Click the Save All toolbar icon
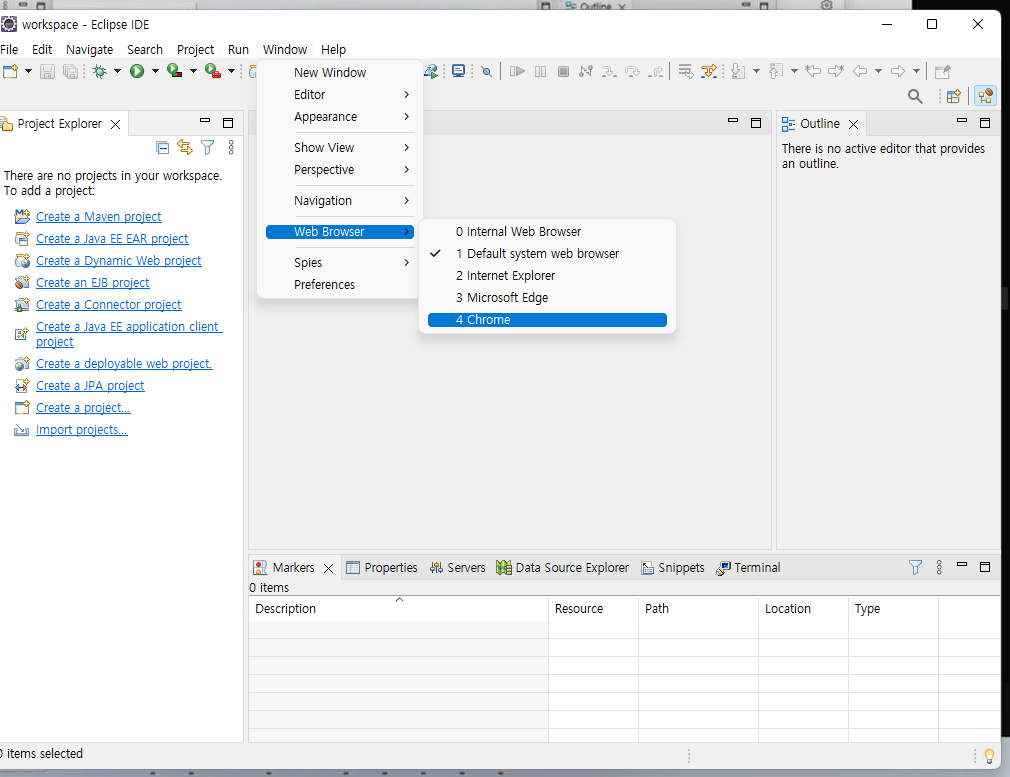 click(x=70, y=72)
